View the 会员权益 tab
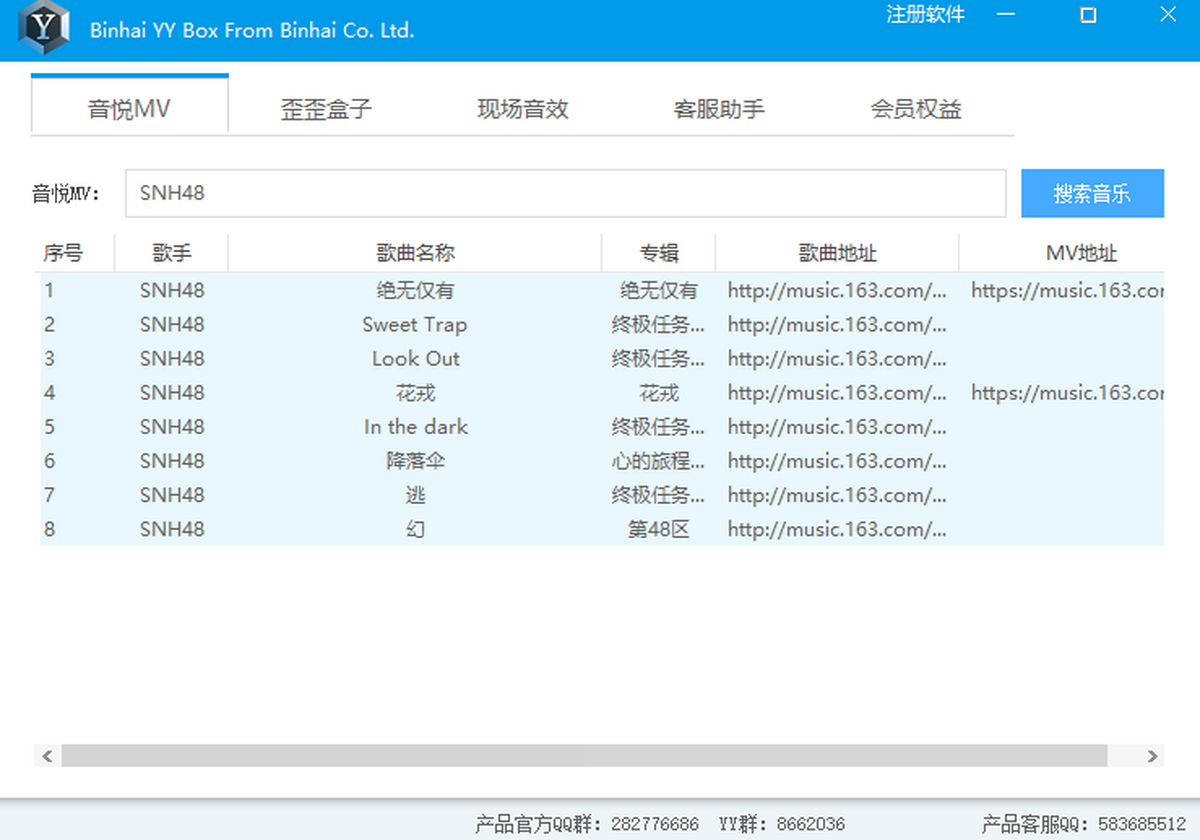1200x840 pixels. [x=916, y=109]
